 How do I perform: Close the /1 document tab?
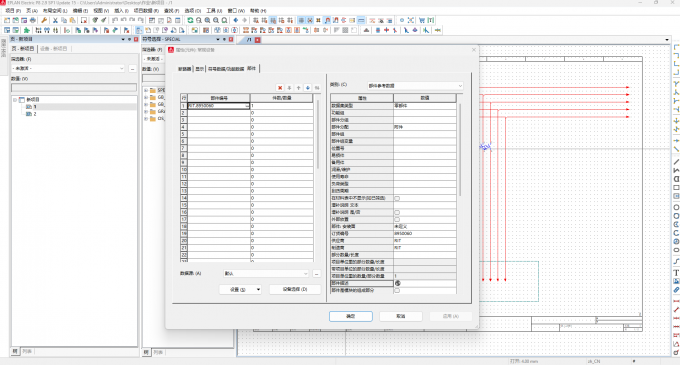258,40
